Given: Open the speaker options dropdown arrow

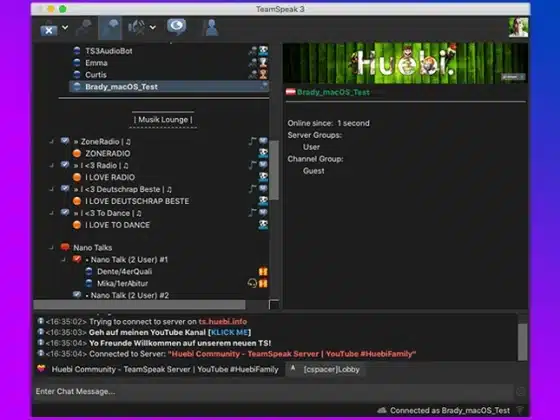Looking at the screenshot, I should [x=152, y=28].
